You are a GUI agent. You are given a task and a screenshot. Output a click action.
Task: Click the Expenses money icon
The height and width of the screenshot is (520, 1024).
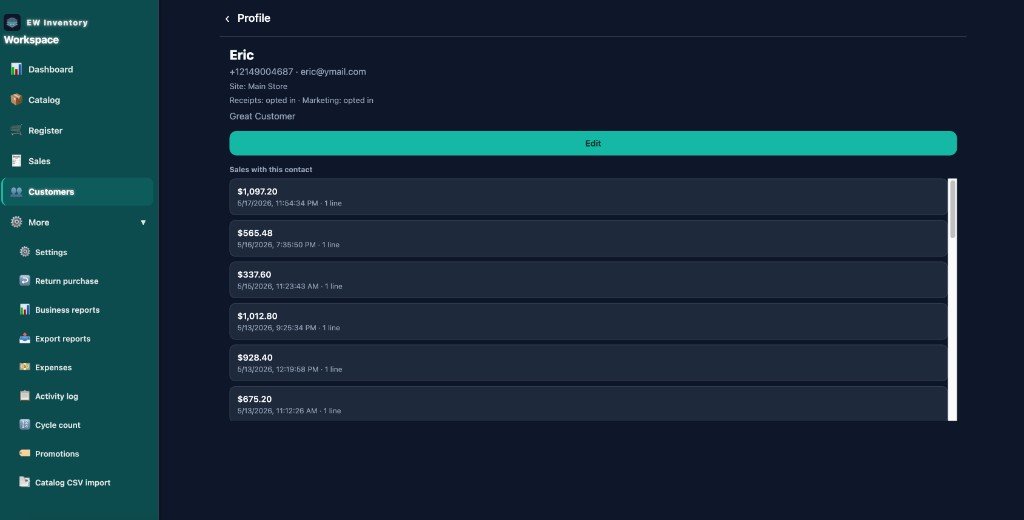click(x=25, y=366)
